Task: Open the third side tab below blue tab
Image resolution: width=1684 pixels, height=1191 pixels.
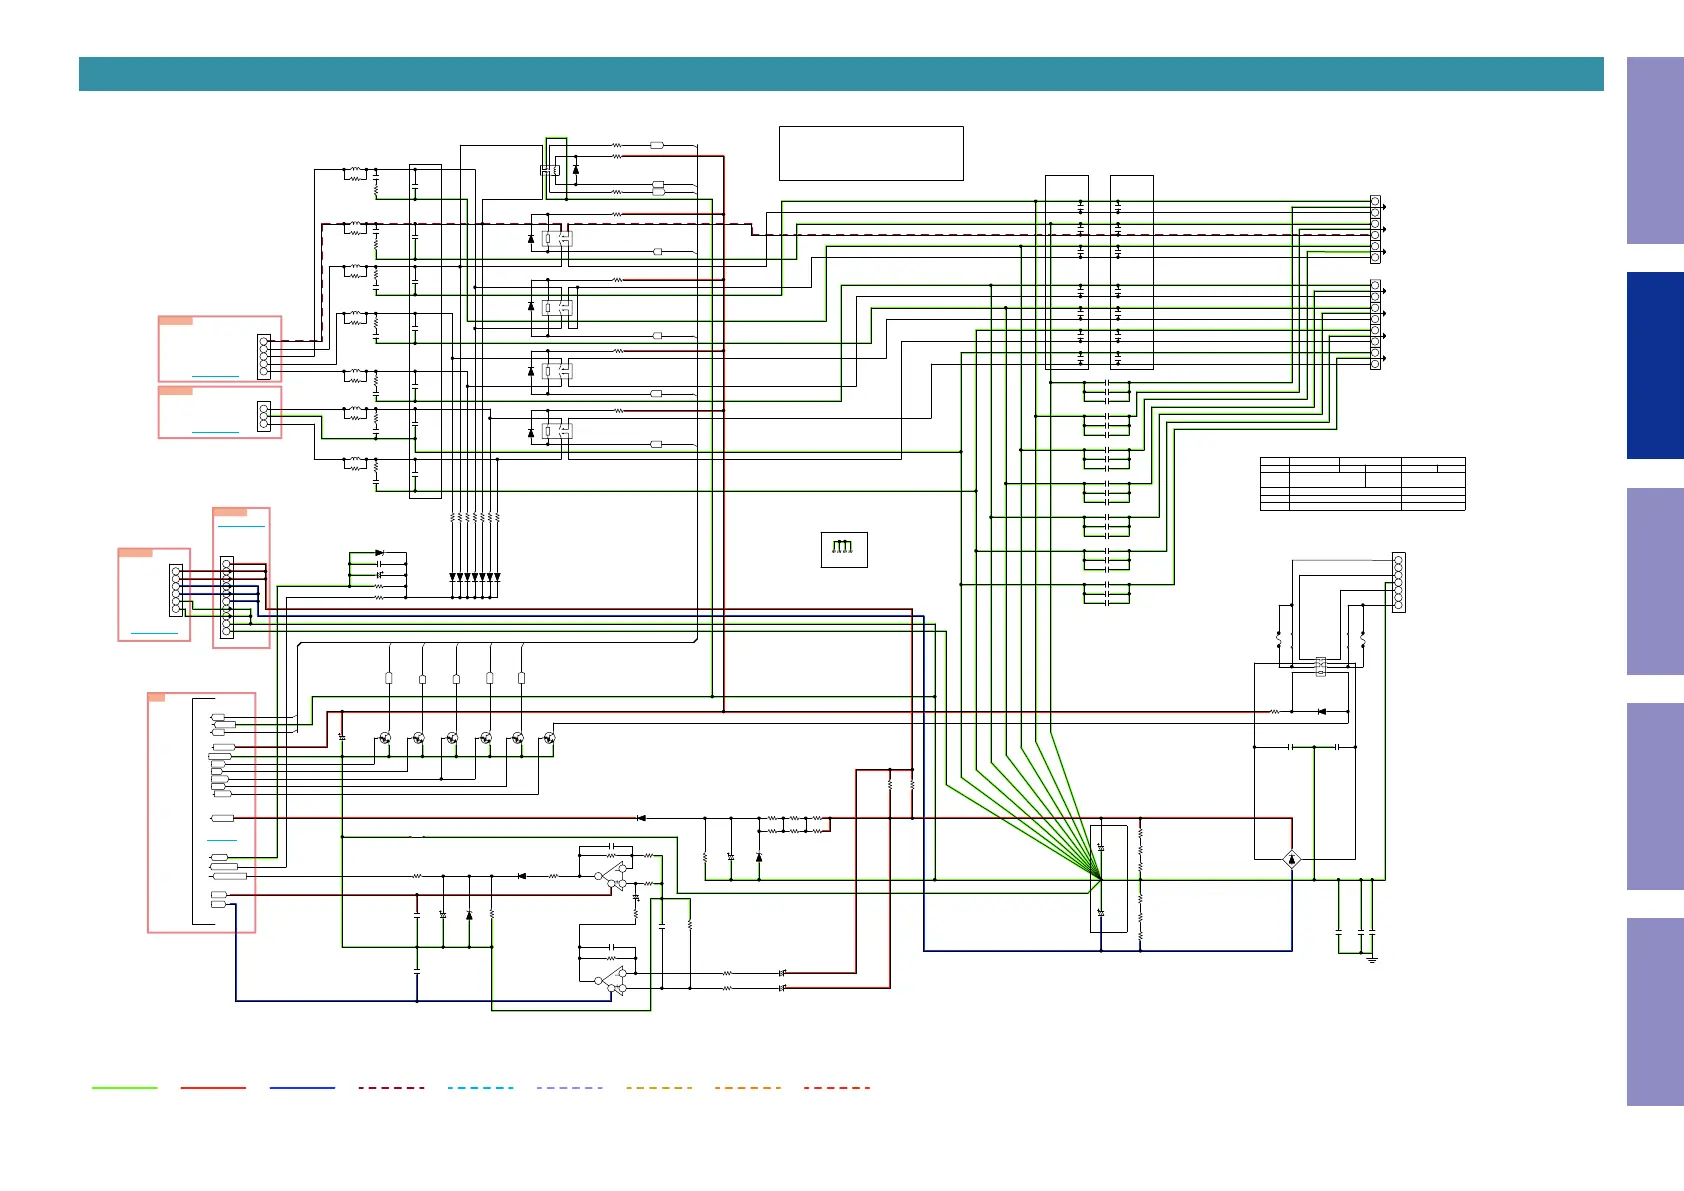Action: coord(1655,581)
